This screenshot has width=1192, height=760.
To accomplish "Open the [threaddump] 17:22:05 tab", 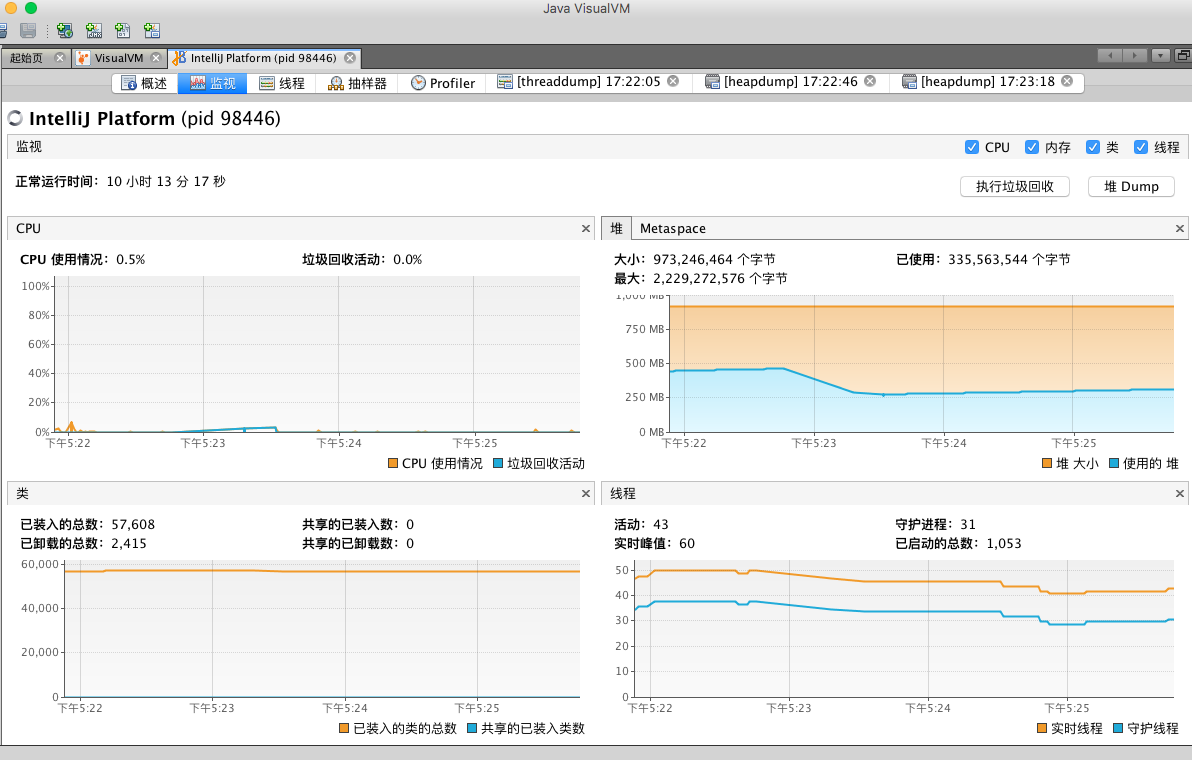I will pos(588,81).
